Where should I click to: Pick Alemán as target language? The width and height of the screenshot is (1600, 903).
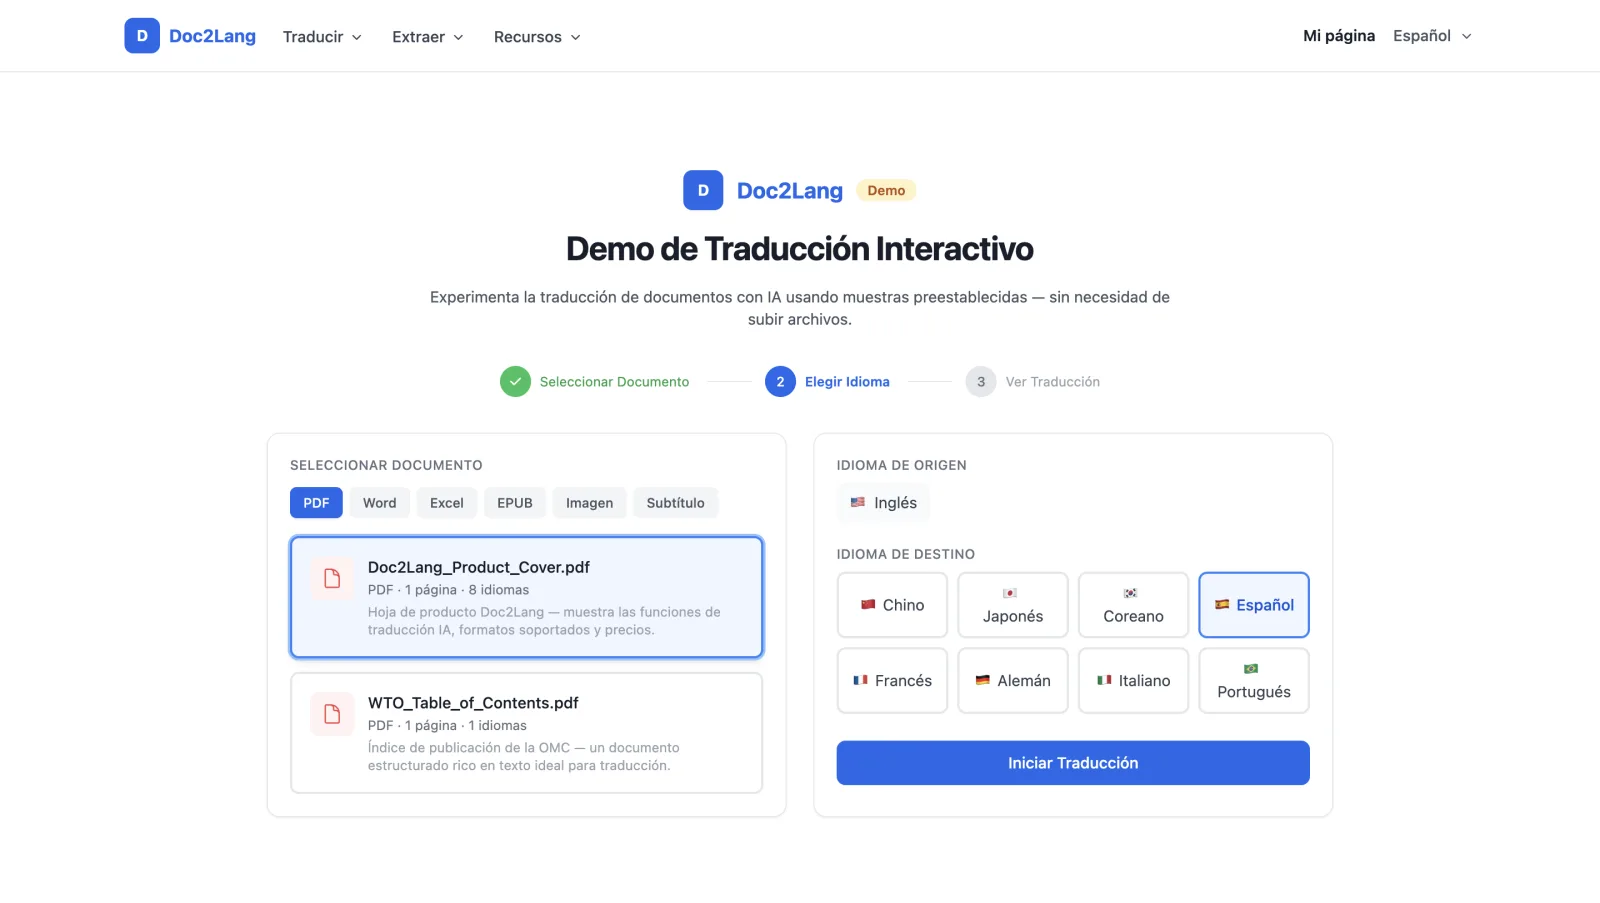click(x=1013, y=681)
